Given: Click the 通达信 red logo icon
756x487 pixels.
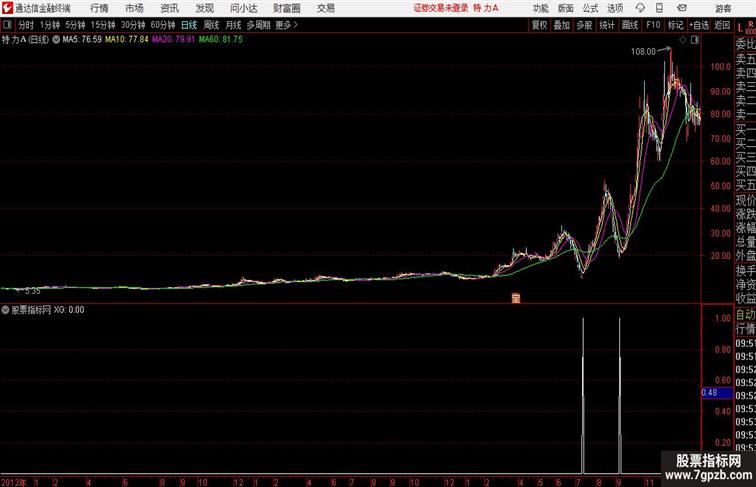Looking at the screenshot, I should (7, 8).
